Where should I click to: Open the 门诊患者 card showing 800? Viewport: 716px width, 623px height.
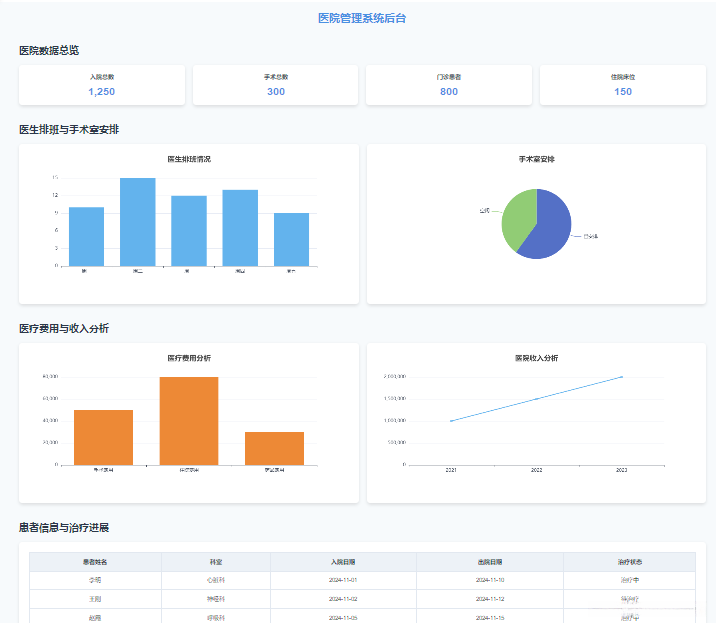click(x=449, y=85)
